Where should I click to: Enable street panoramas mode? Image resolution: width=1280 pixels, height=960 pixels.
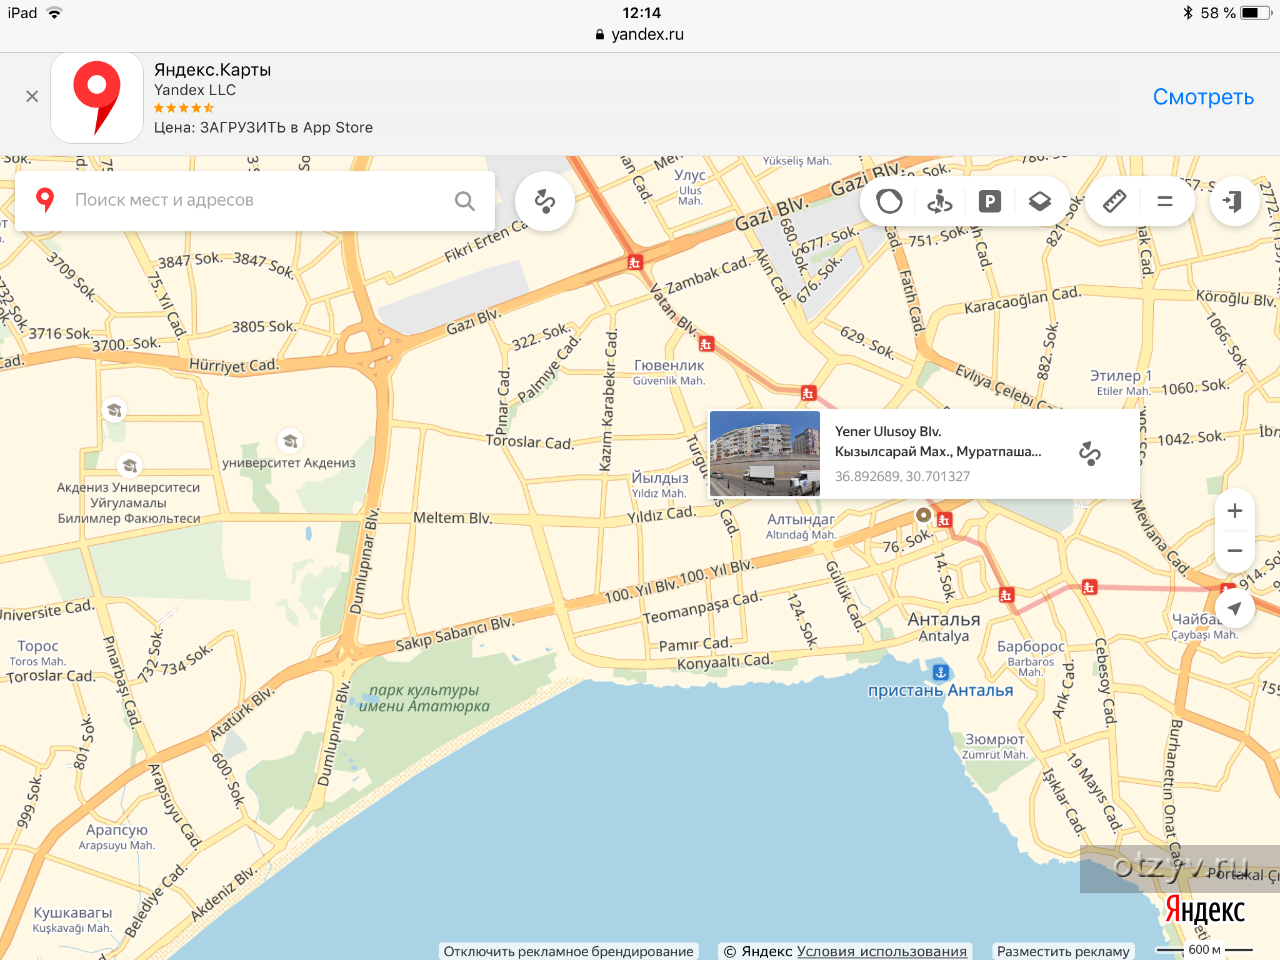point(939,201)
